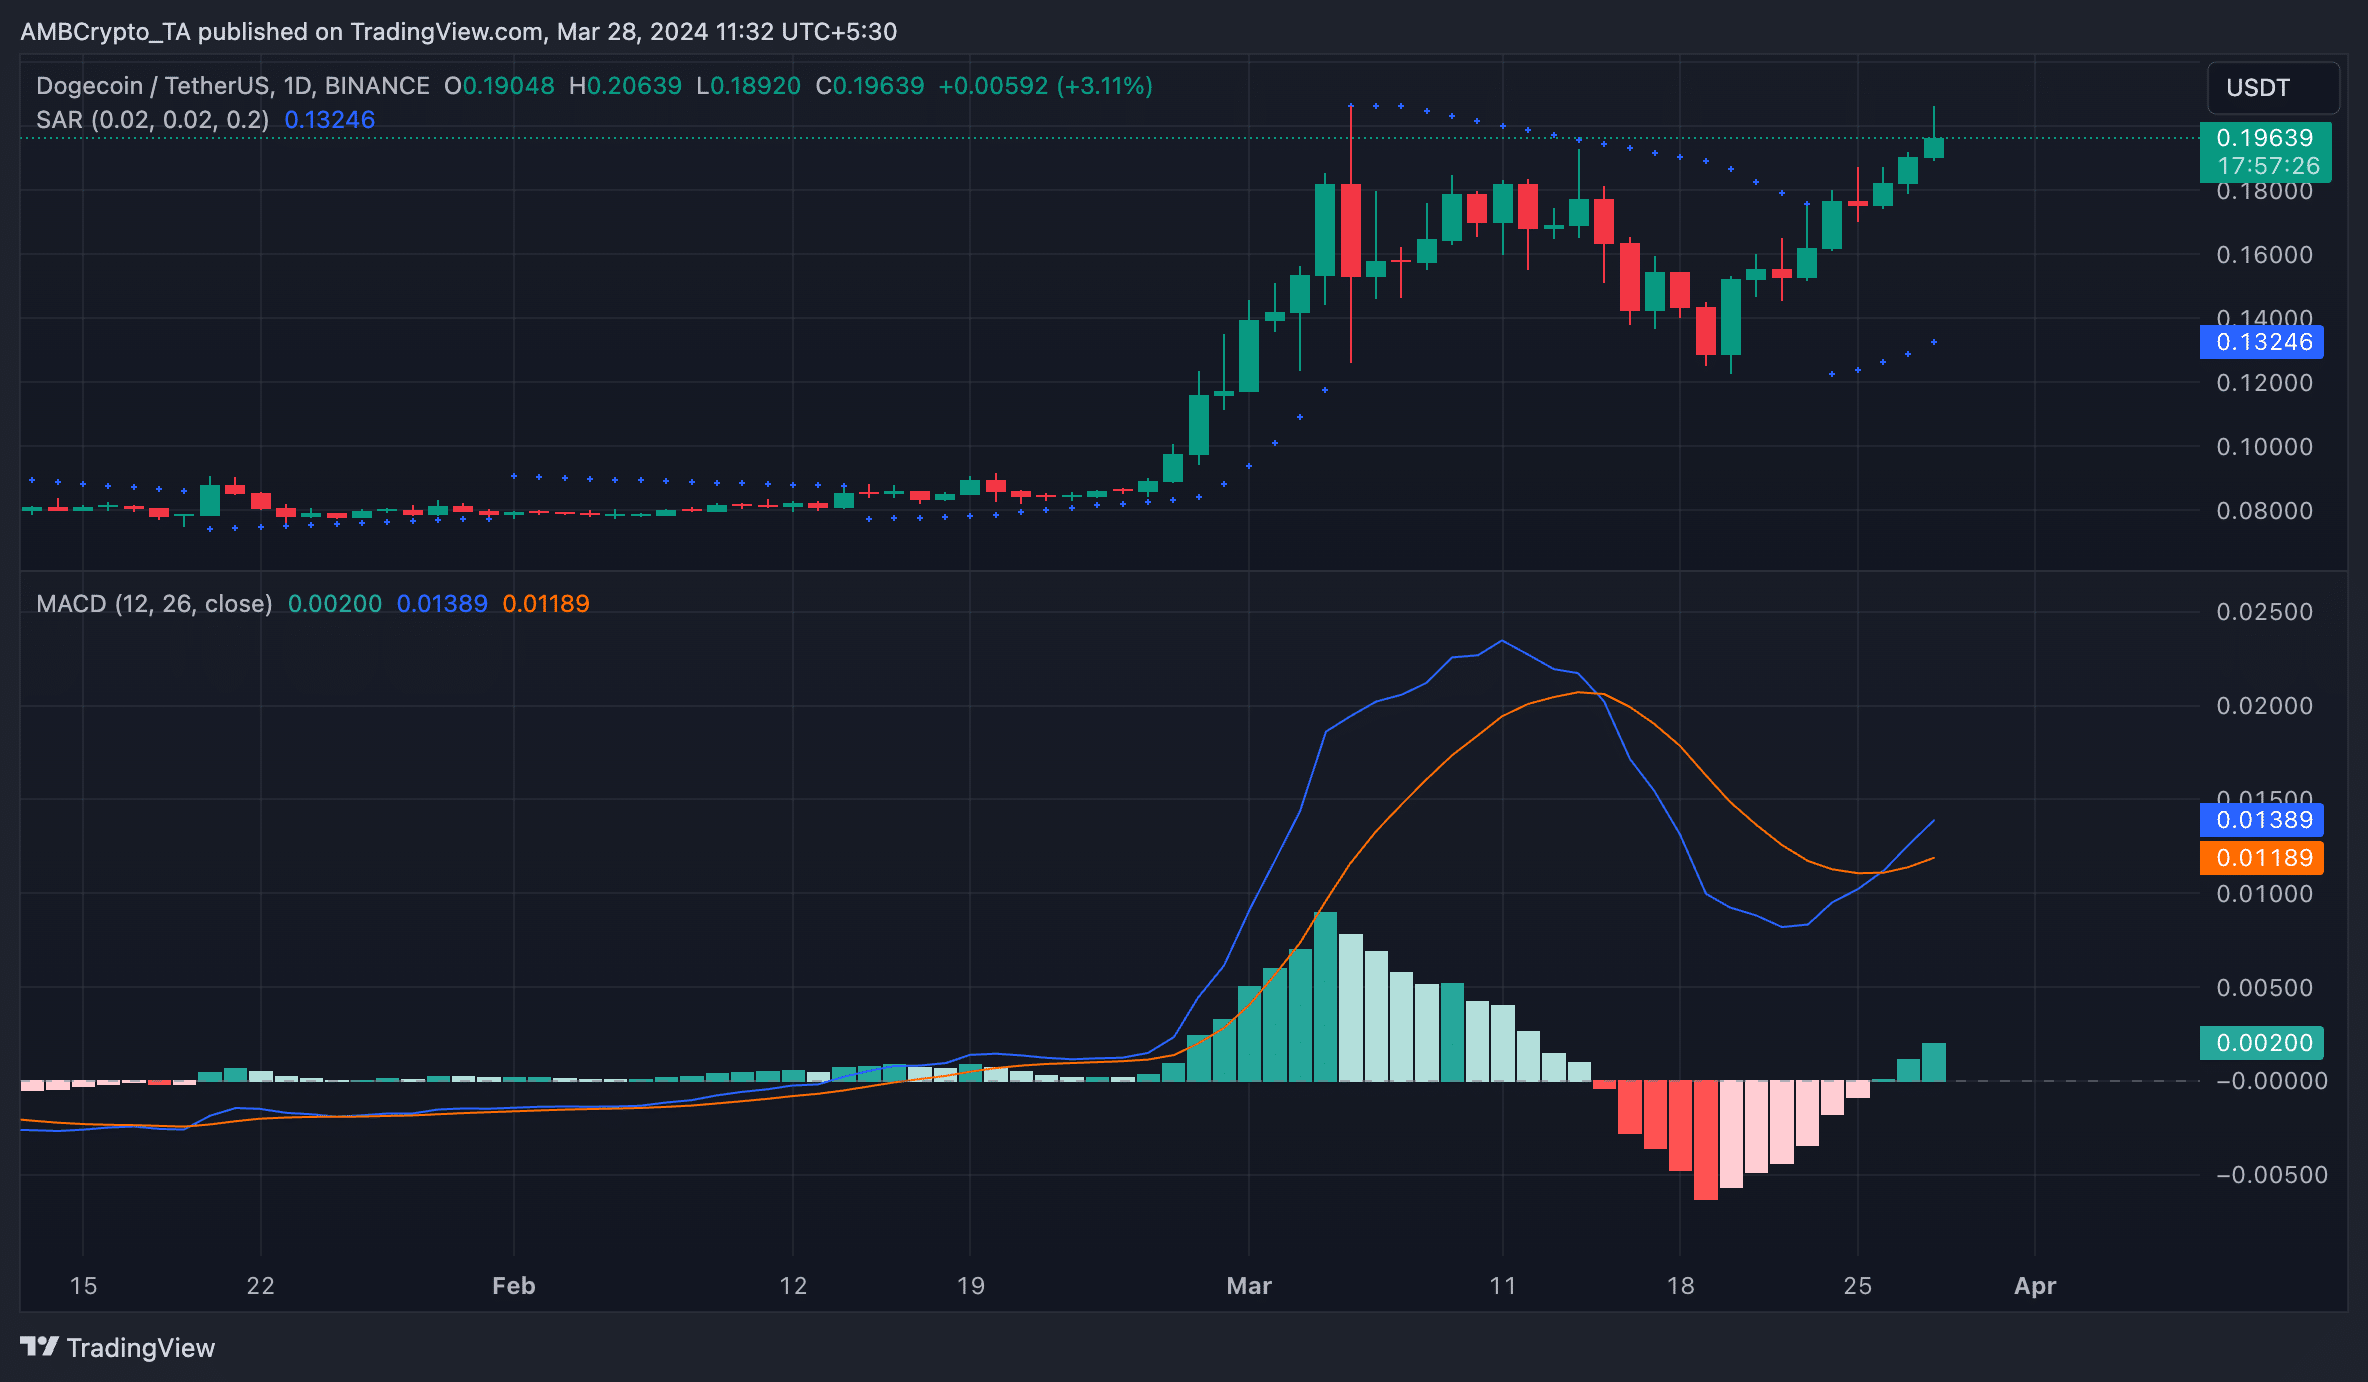This screenshot has height=1382, width=2368.
Task: Click the TradingView logo icon
Action: coord(40,1347)
